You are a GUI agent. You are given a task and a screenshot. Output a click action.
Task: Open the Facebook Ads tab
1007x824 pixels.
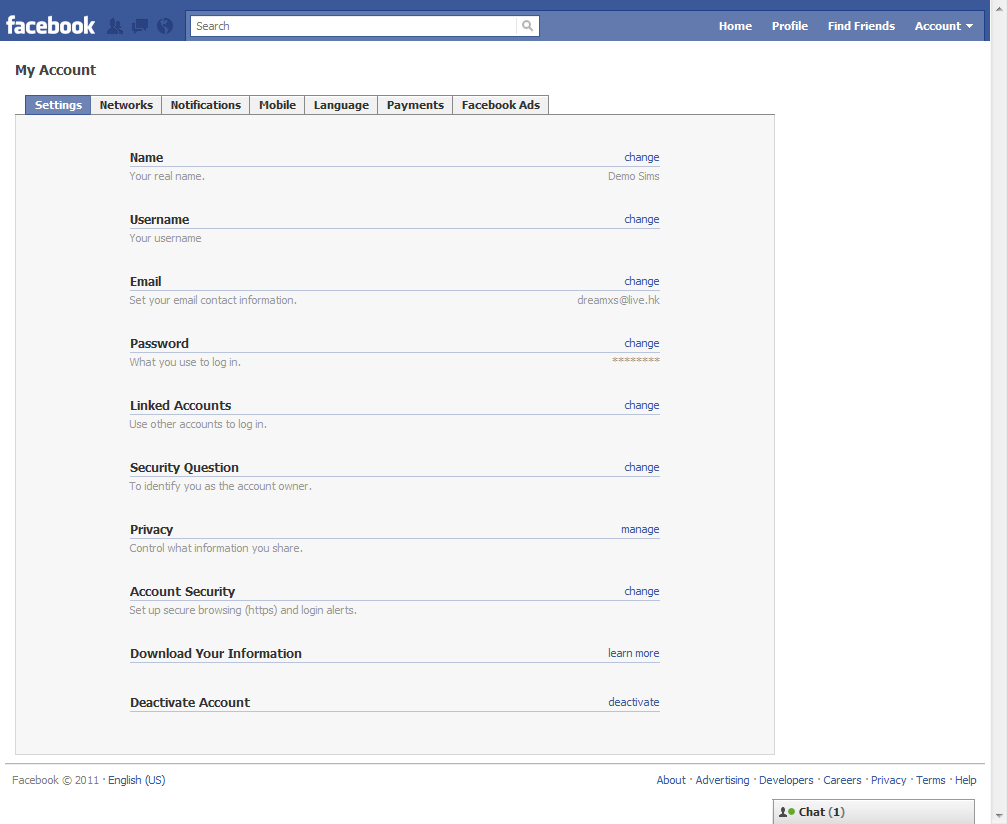[501, 105]
